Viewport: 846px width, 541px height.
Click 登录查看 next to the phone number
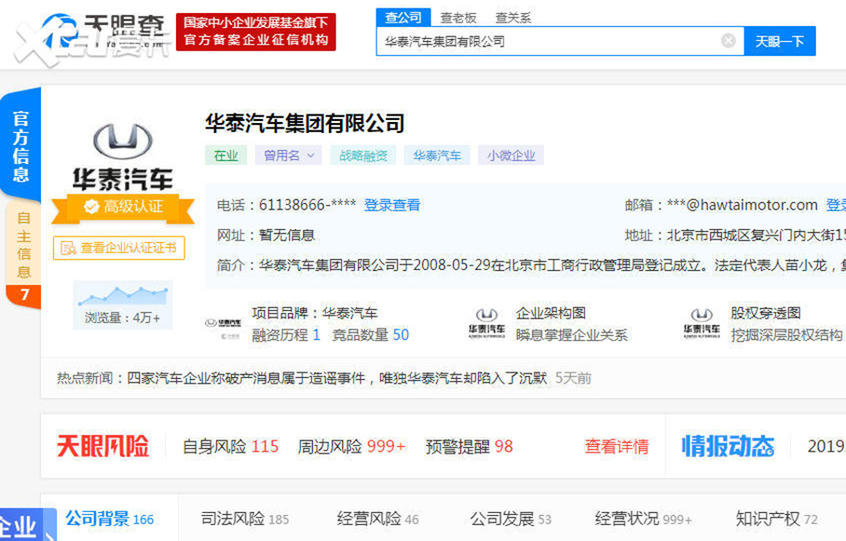click(x=392, y=205)
